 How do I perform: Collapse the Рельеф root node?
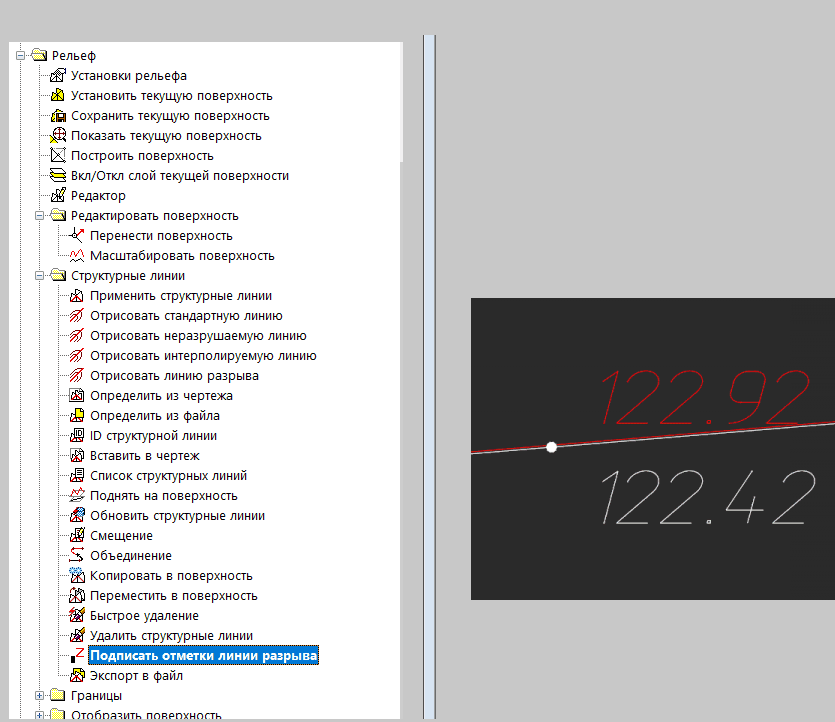tap(20, 56)
